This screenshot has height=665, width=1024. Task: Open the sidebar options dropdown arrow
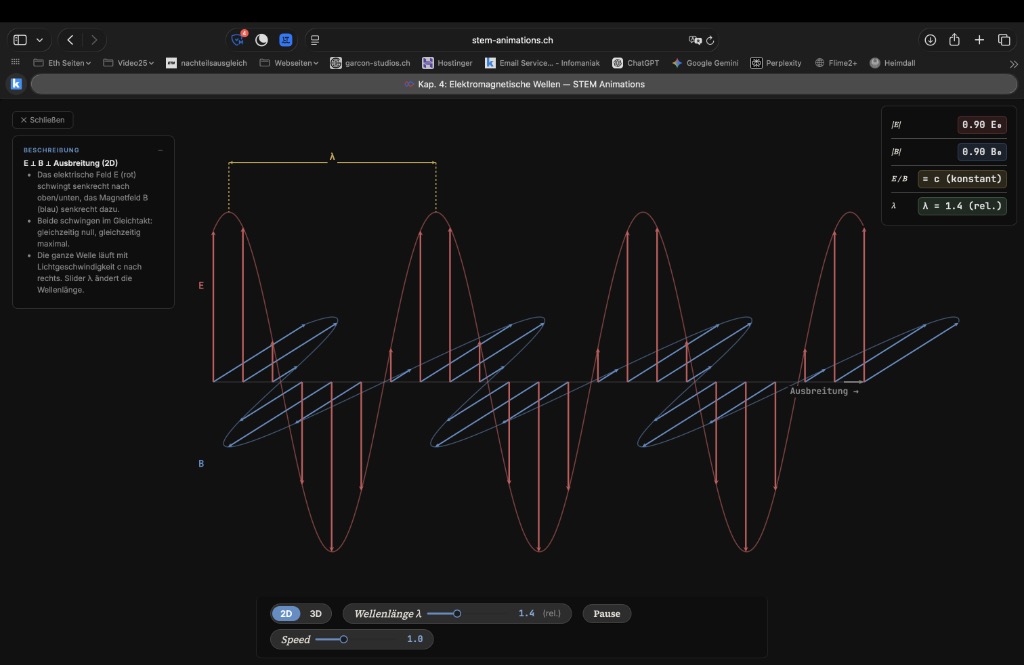pyautogui.click(x=40, y=40)
